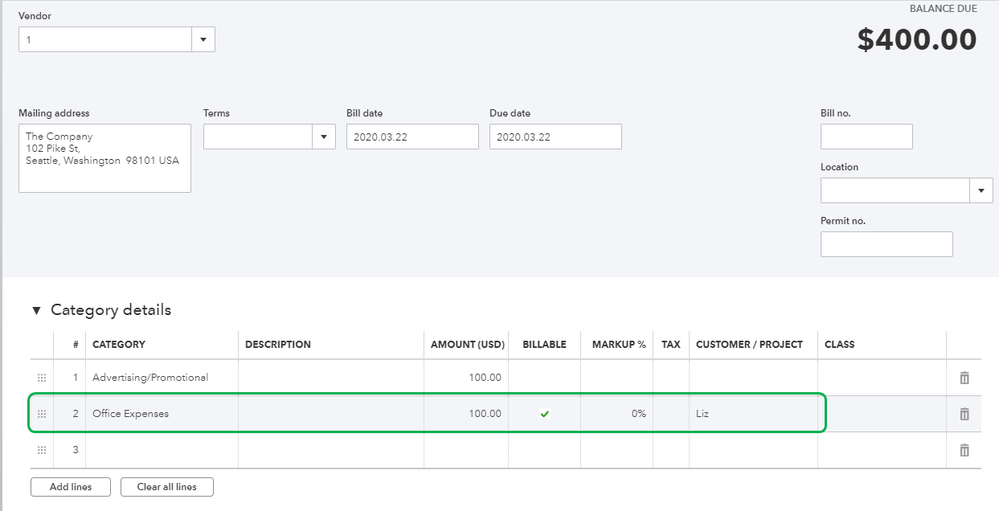Image resolution: width=999 pixels, height=511 pixels.
Task: Focus the Bill no. input
Action: pos(866,137)
